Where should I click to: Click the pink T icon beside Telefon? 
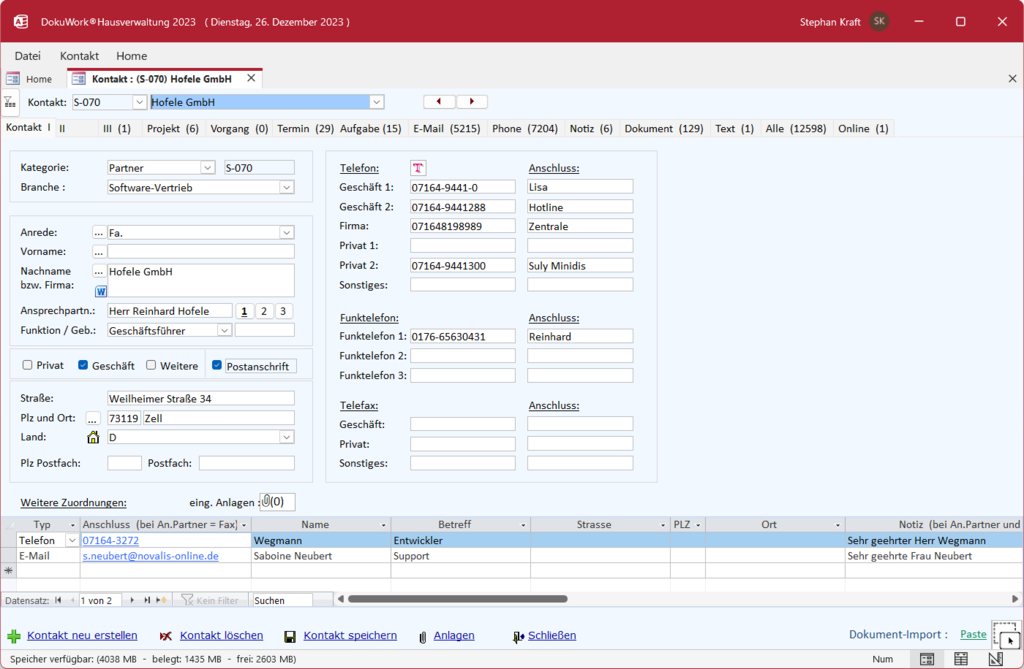pyautogui.click(x=418, y=168)
